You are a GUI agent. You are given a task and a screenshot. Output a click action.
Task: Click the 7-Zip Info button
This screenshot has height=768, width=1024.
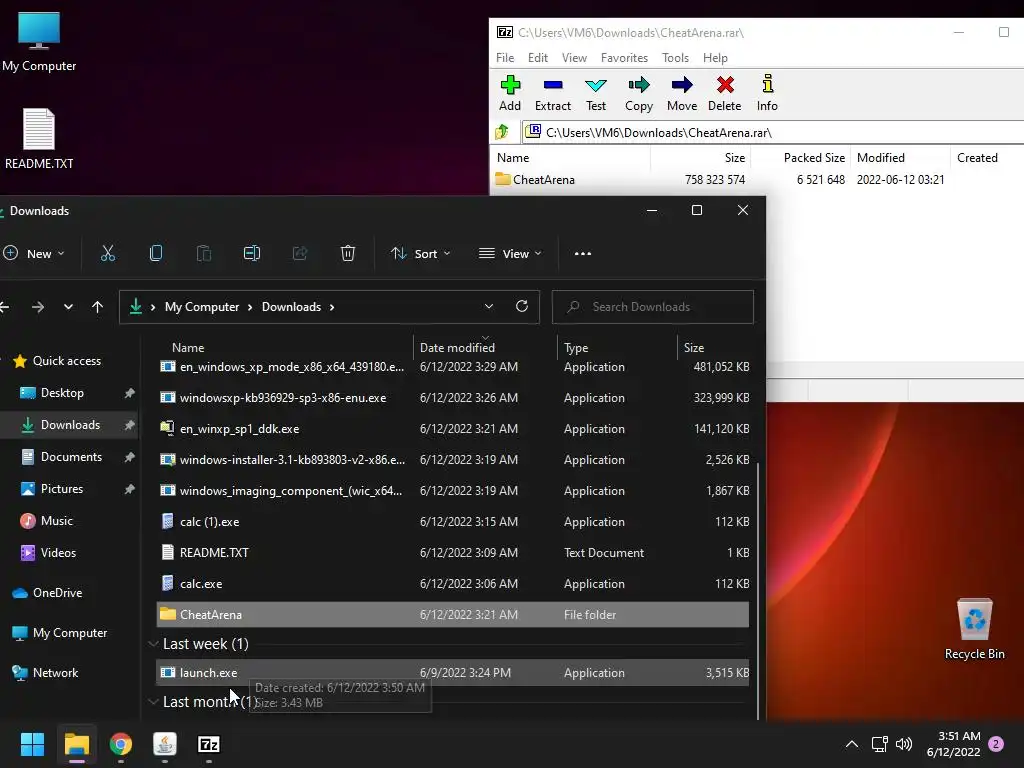click(x=767, y=93)
